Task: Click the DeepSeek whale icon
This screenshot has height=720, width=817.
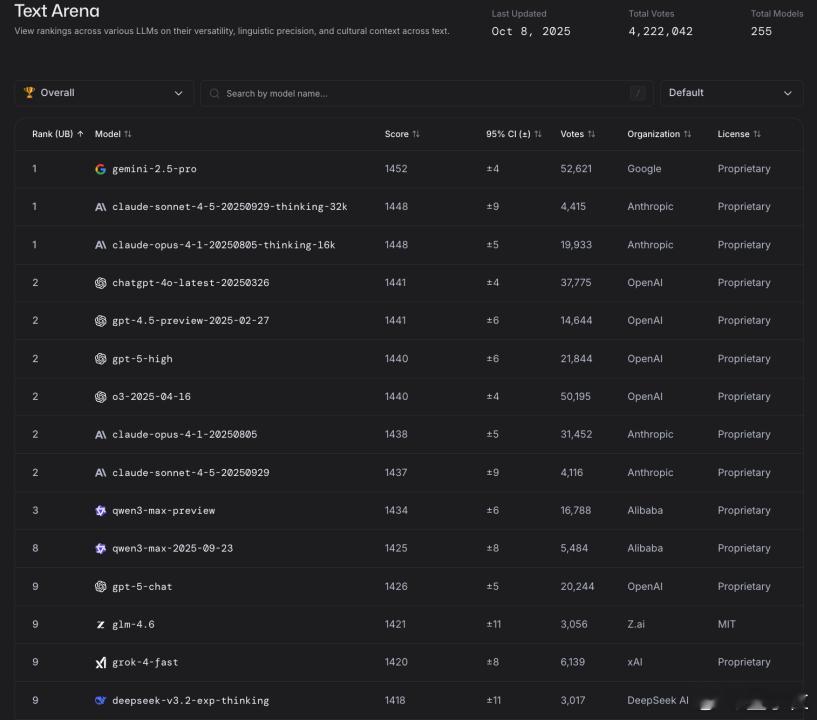Action: [100, 701]
